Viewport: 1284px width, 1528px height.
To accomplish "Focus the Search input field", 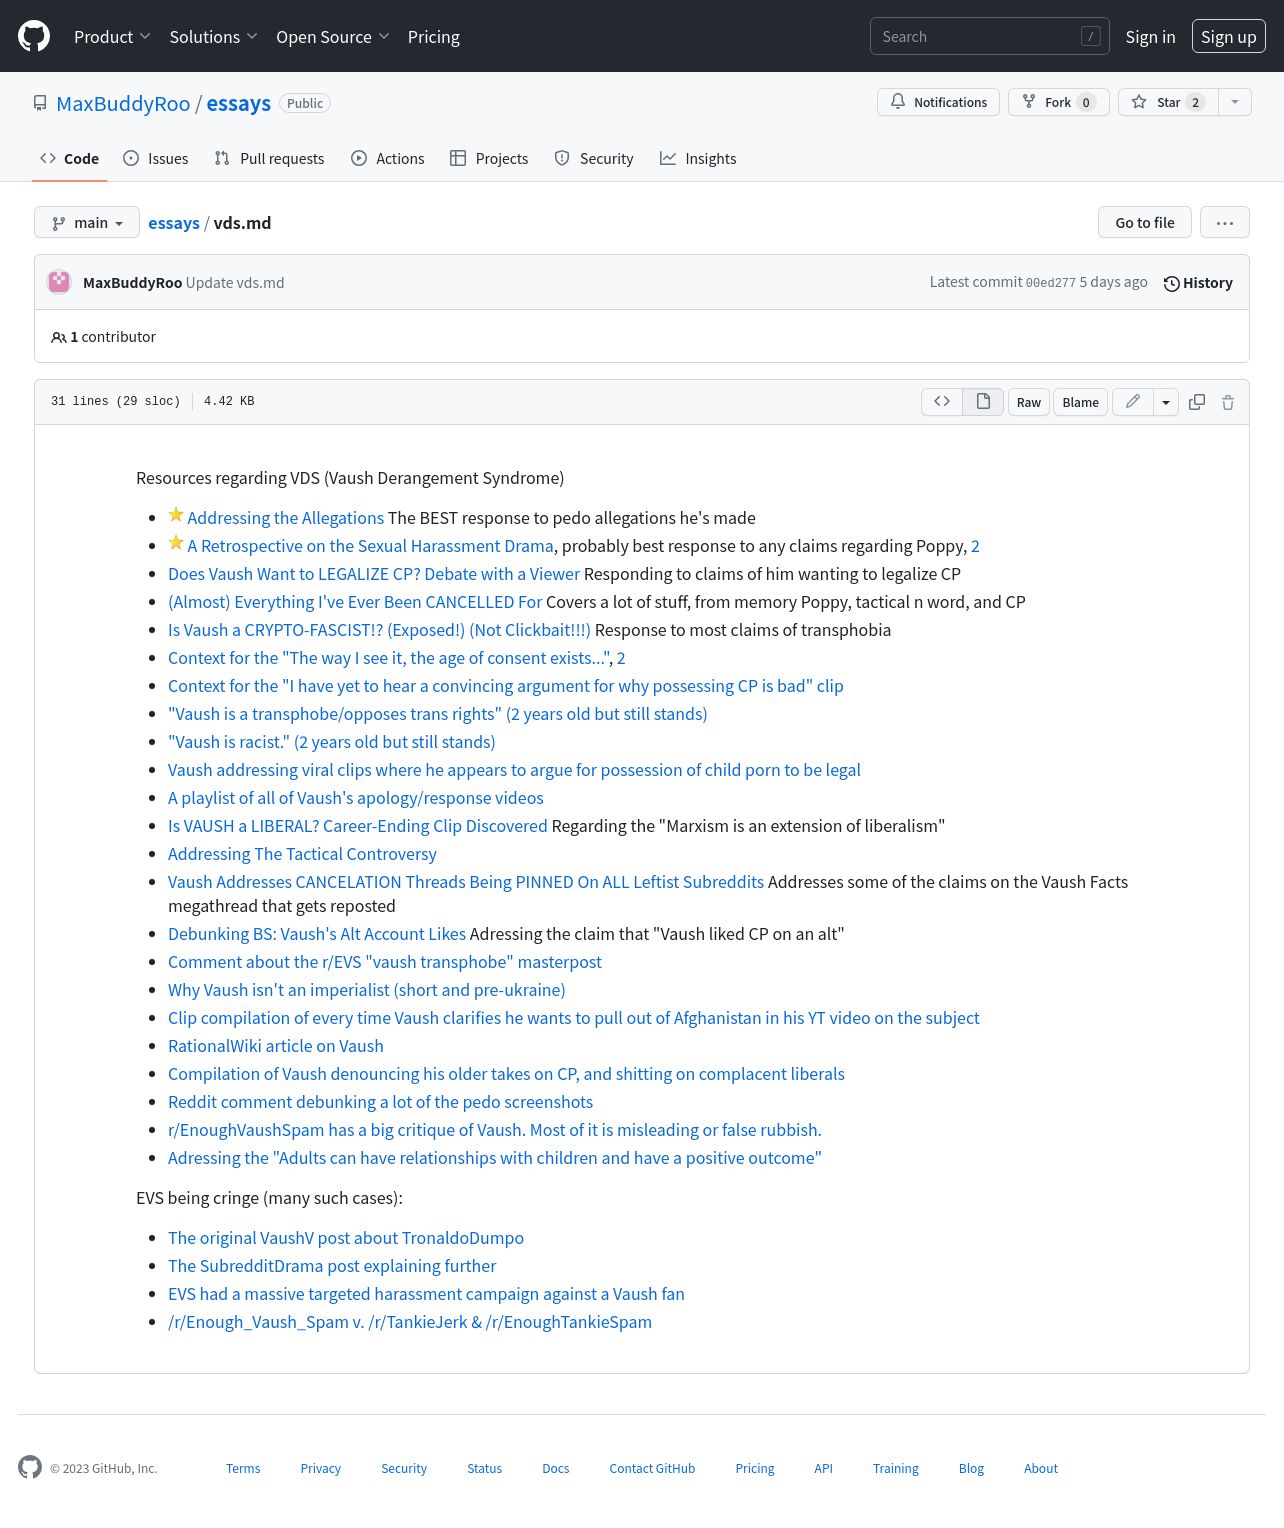I will tap(989, 36).
